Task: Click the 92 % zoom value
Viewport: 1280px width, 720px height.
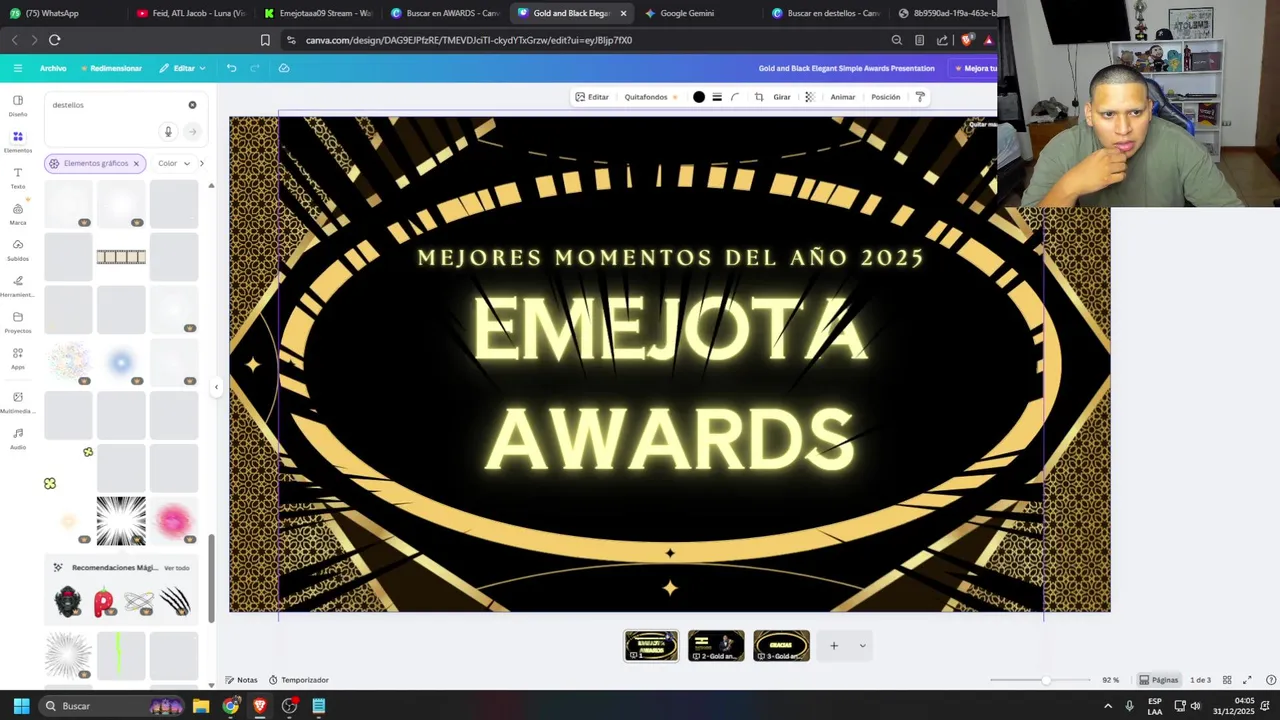Action: point(1110,680)
